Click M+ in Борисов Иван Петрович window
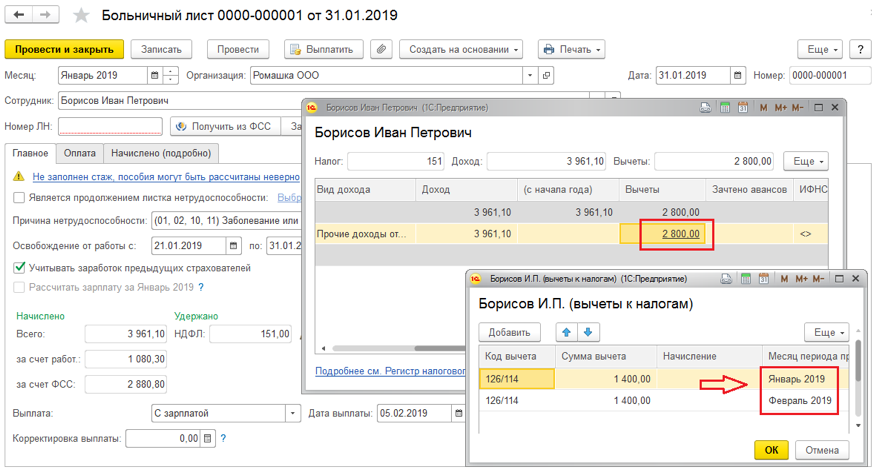Image resolution: width=872 pixels, height=472 pixels. tap(780, 108)
